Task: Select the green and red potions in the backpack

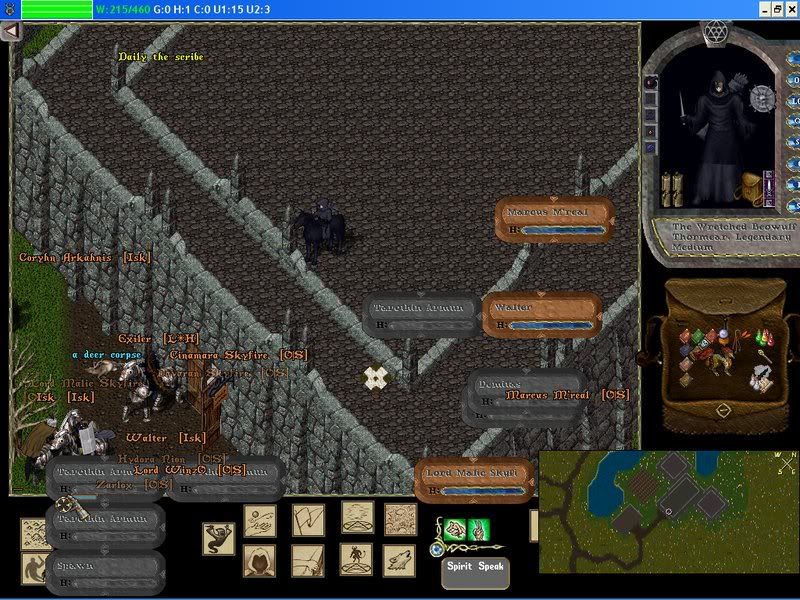Action: coord(763,338)
